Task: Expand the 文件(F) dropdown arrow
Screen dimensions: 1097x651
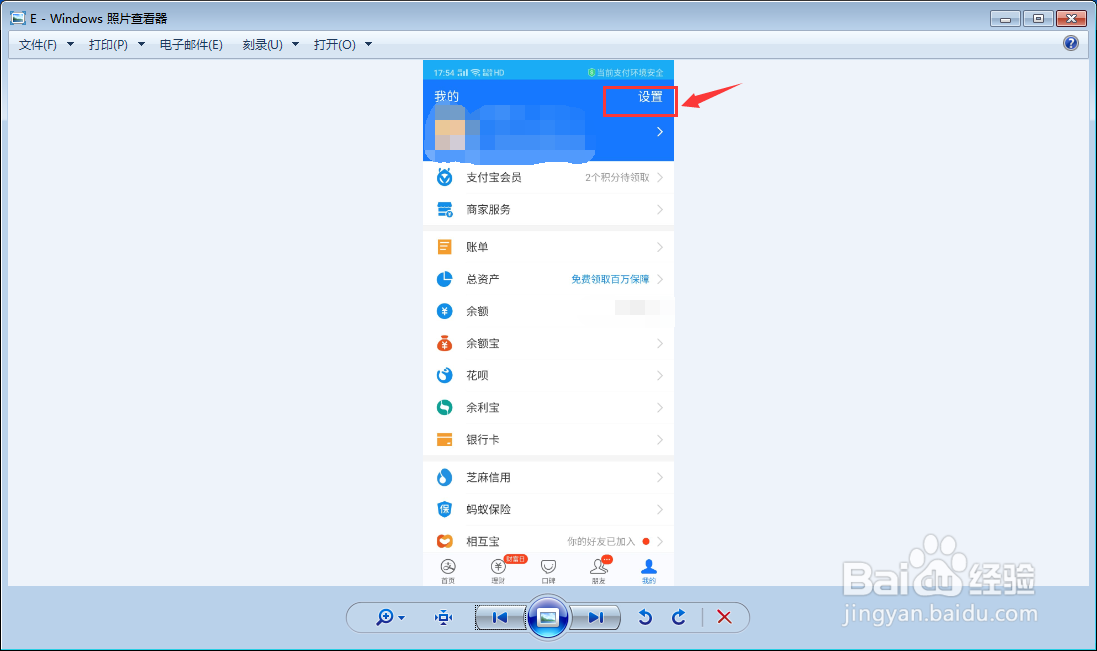Action: (70, 44)
